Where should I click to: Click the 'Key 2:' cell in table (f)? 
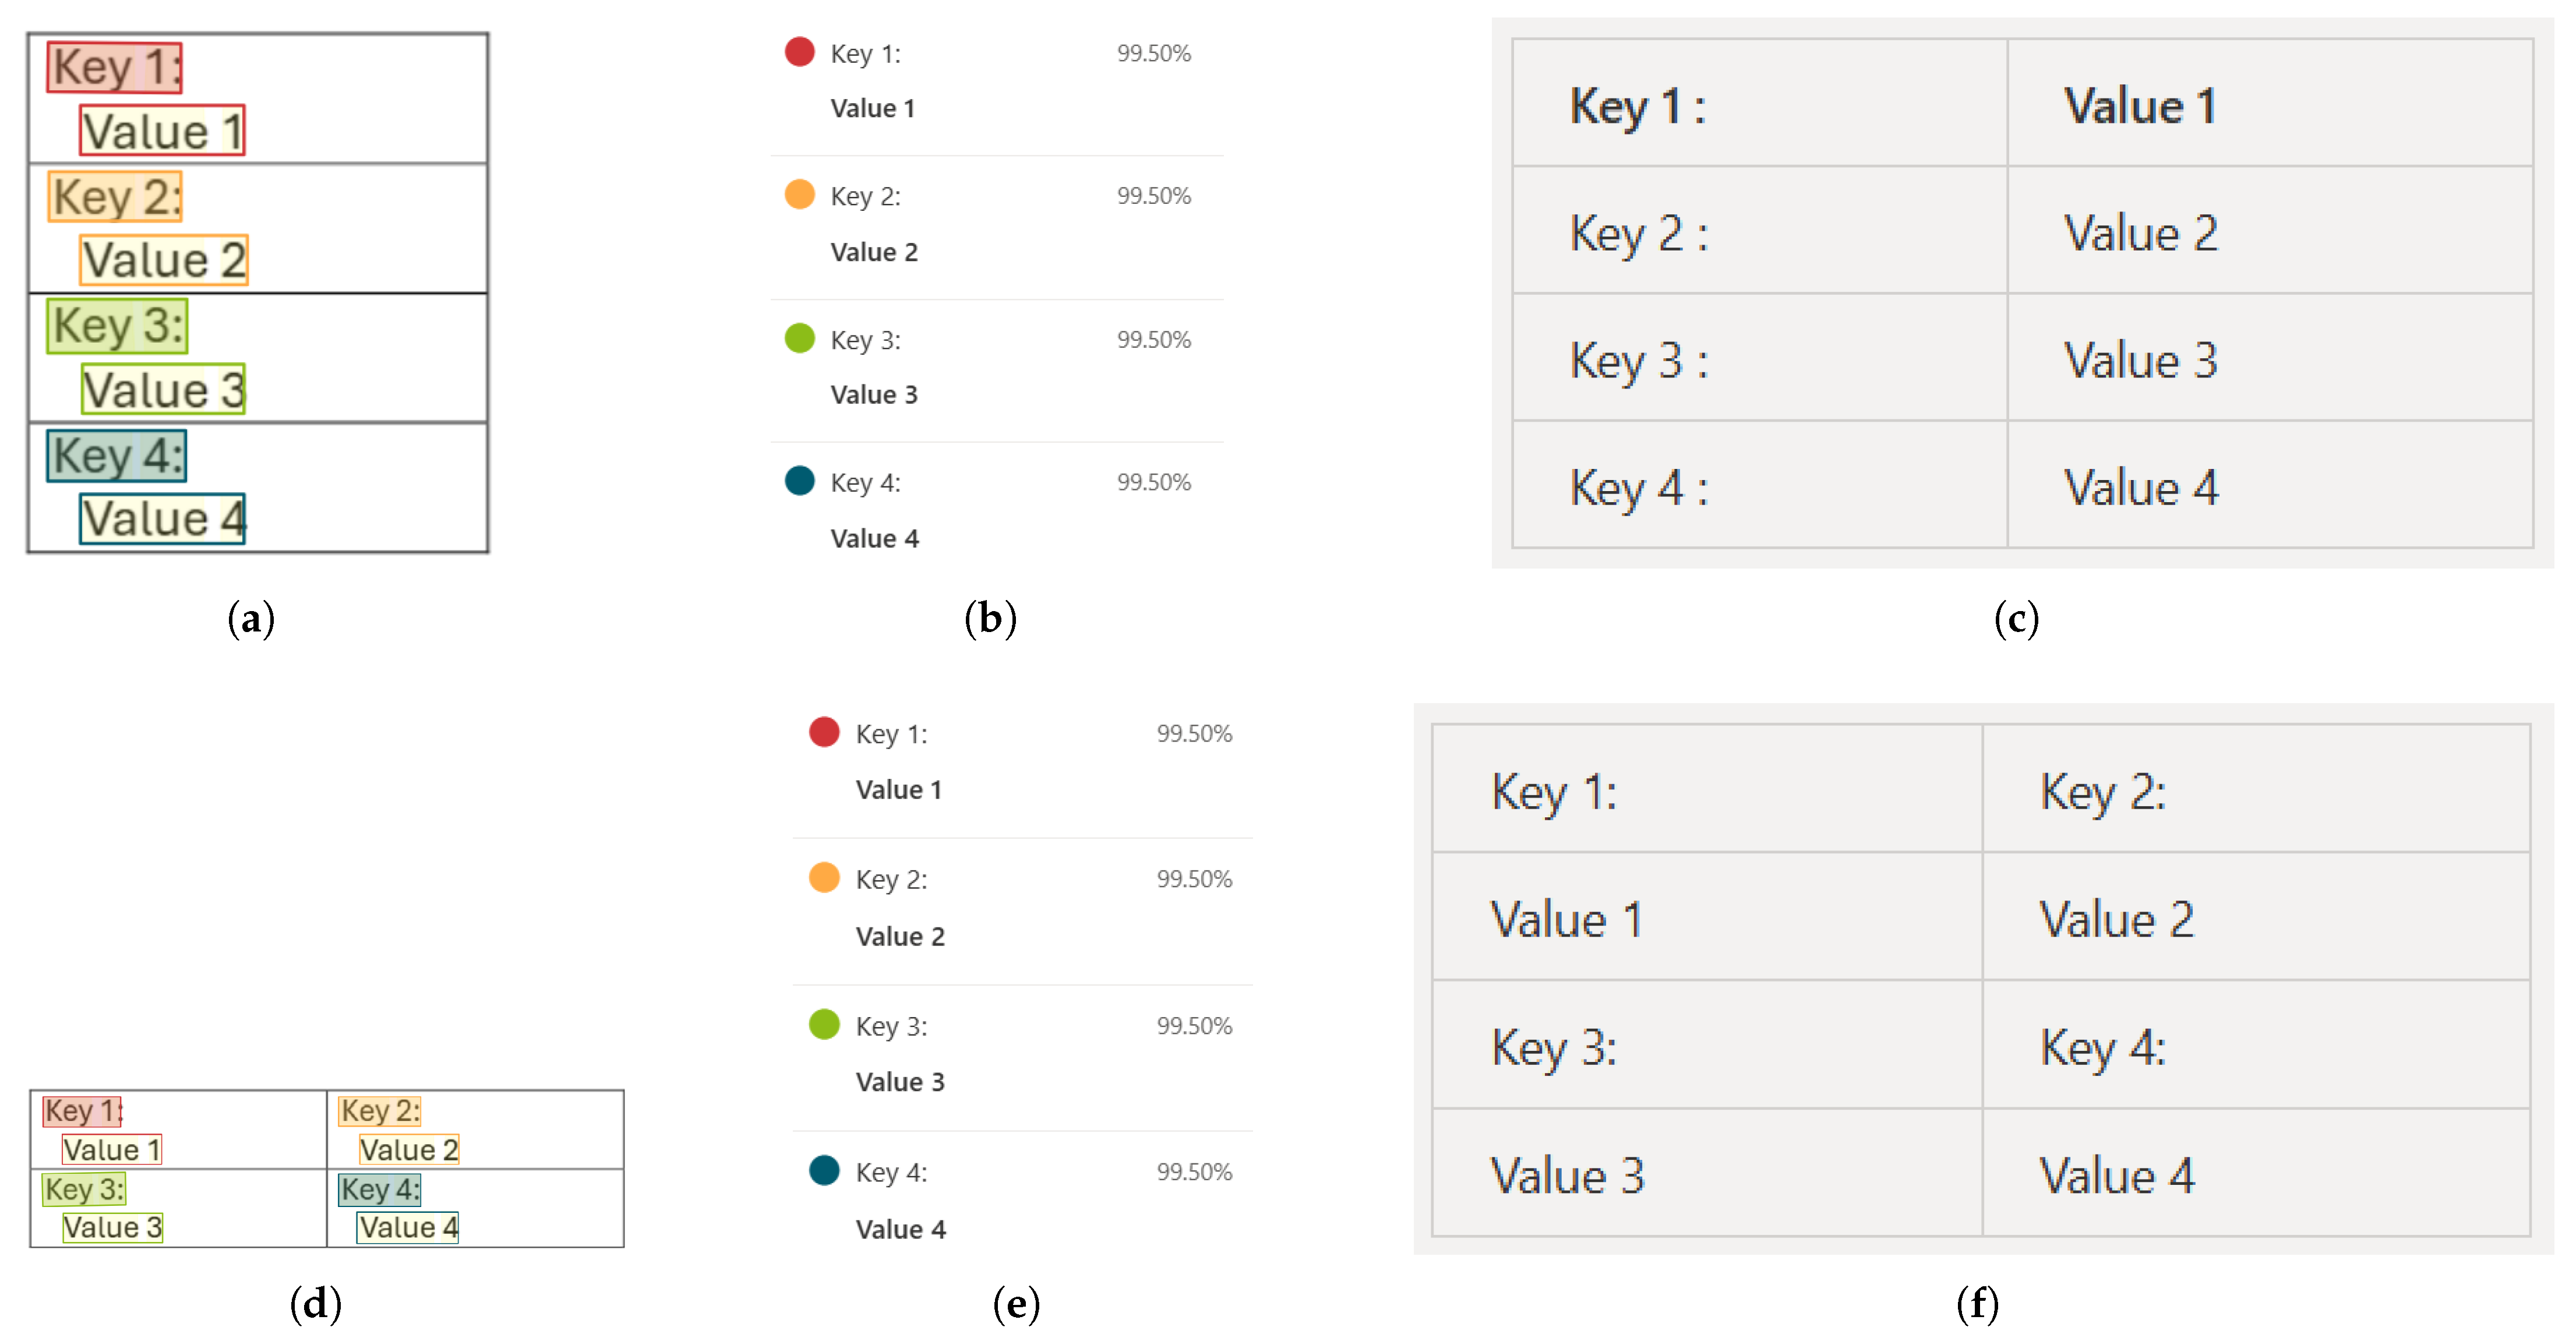coord(2102,792)
